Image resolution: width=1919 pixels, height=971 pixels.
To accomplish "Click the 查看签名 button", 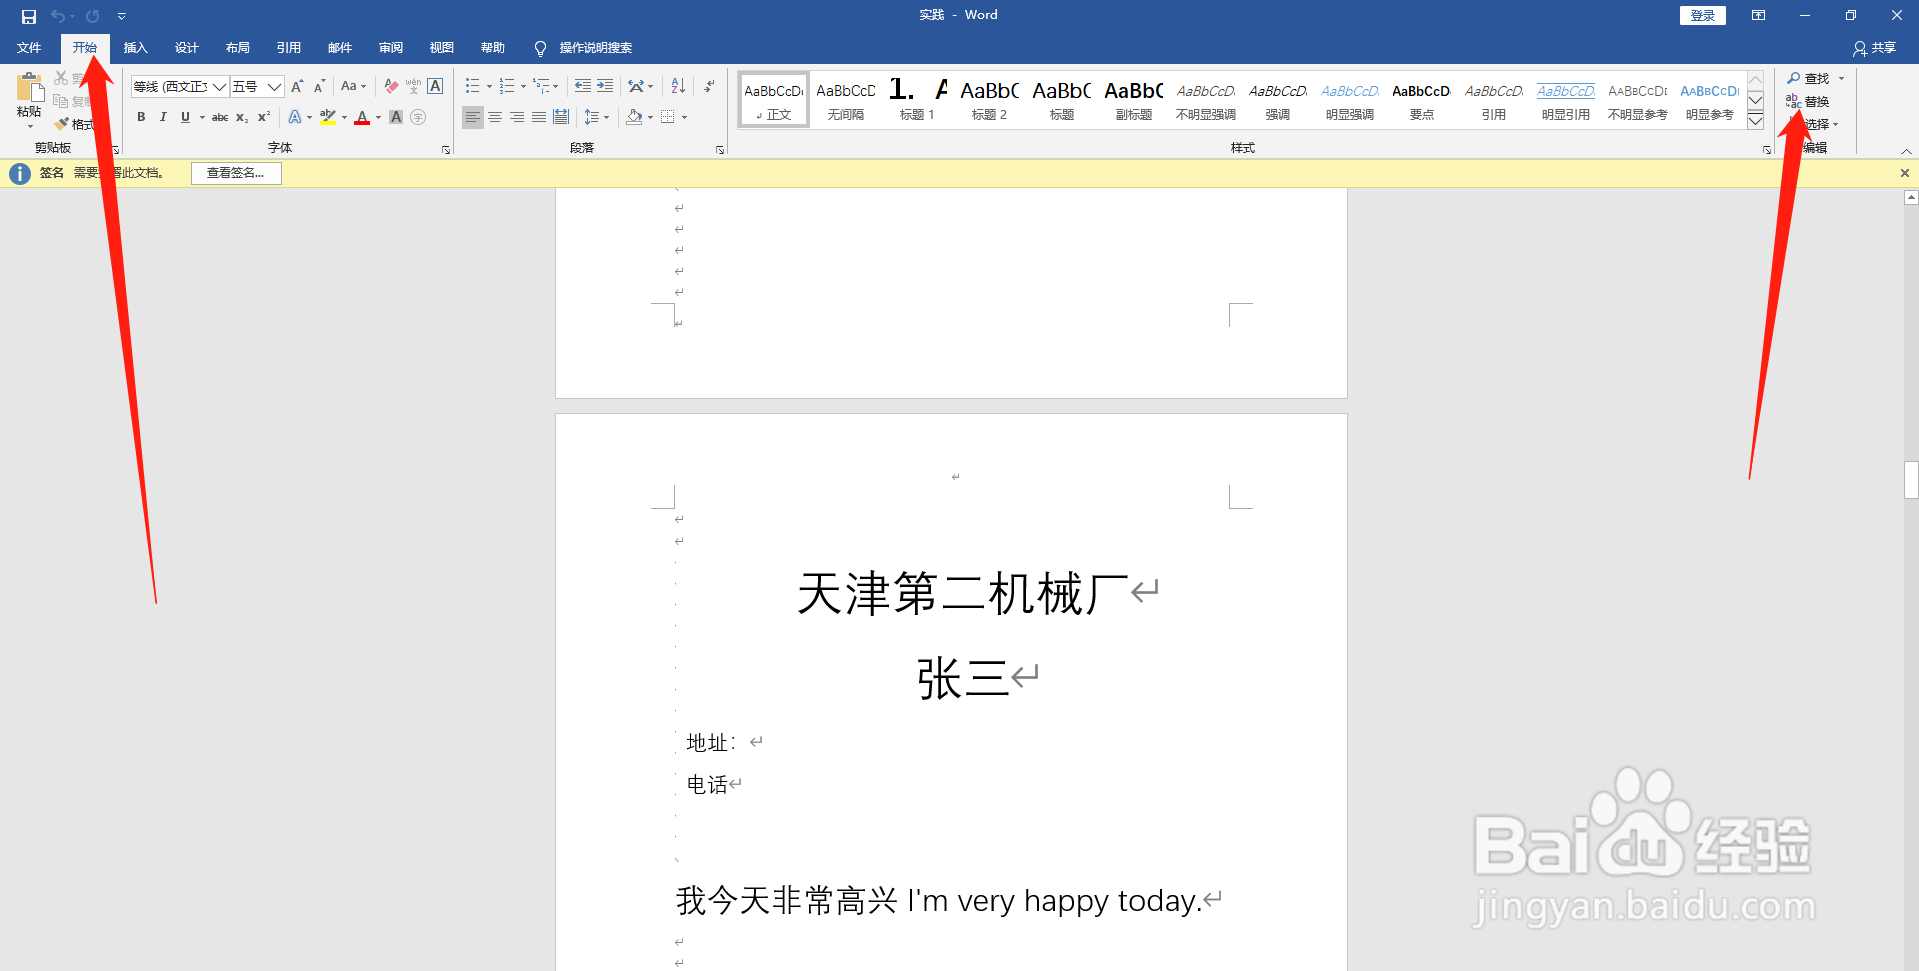I will pyautogui.click(x=235, y=172).
